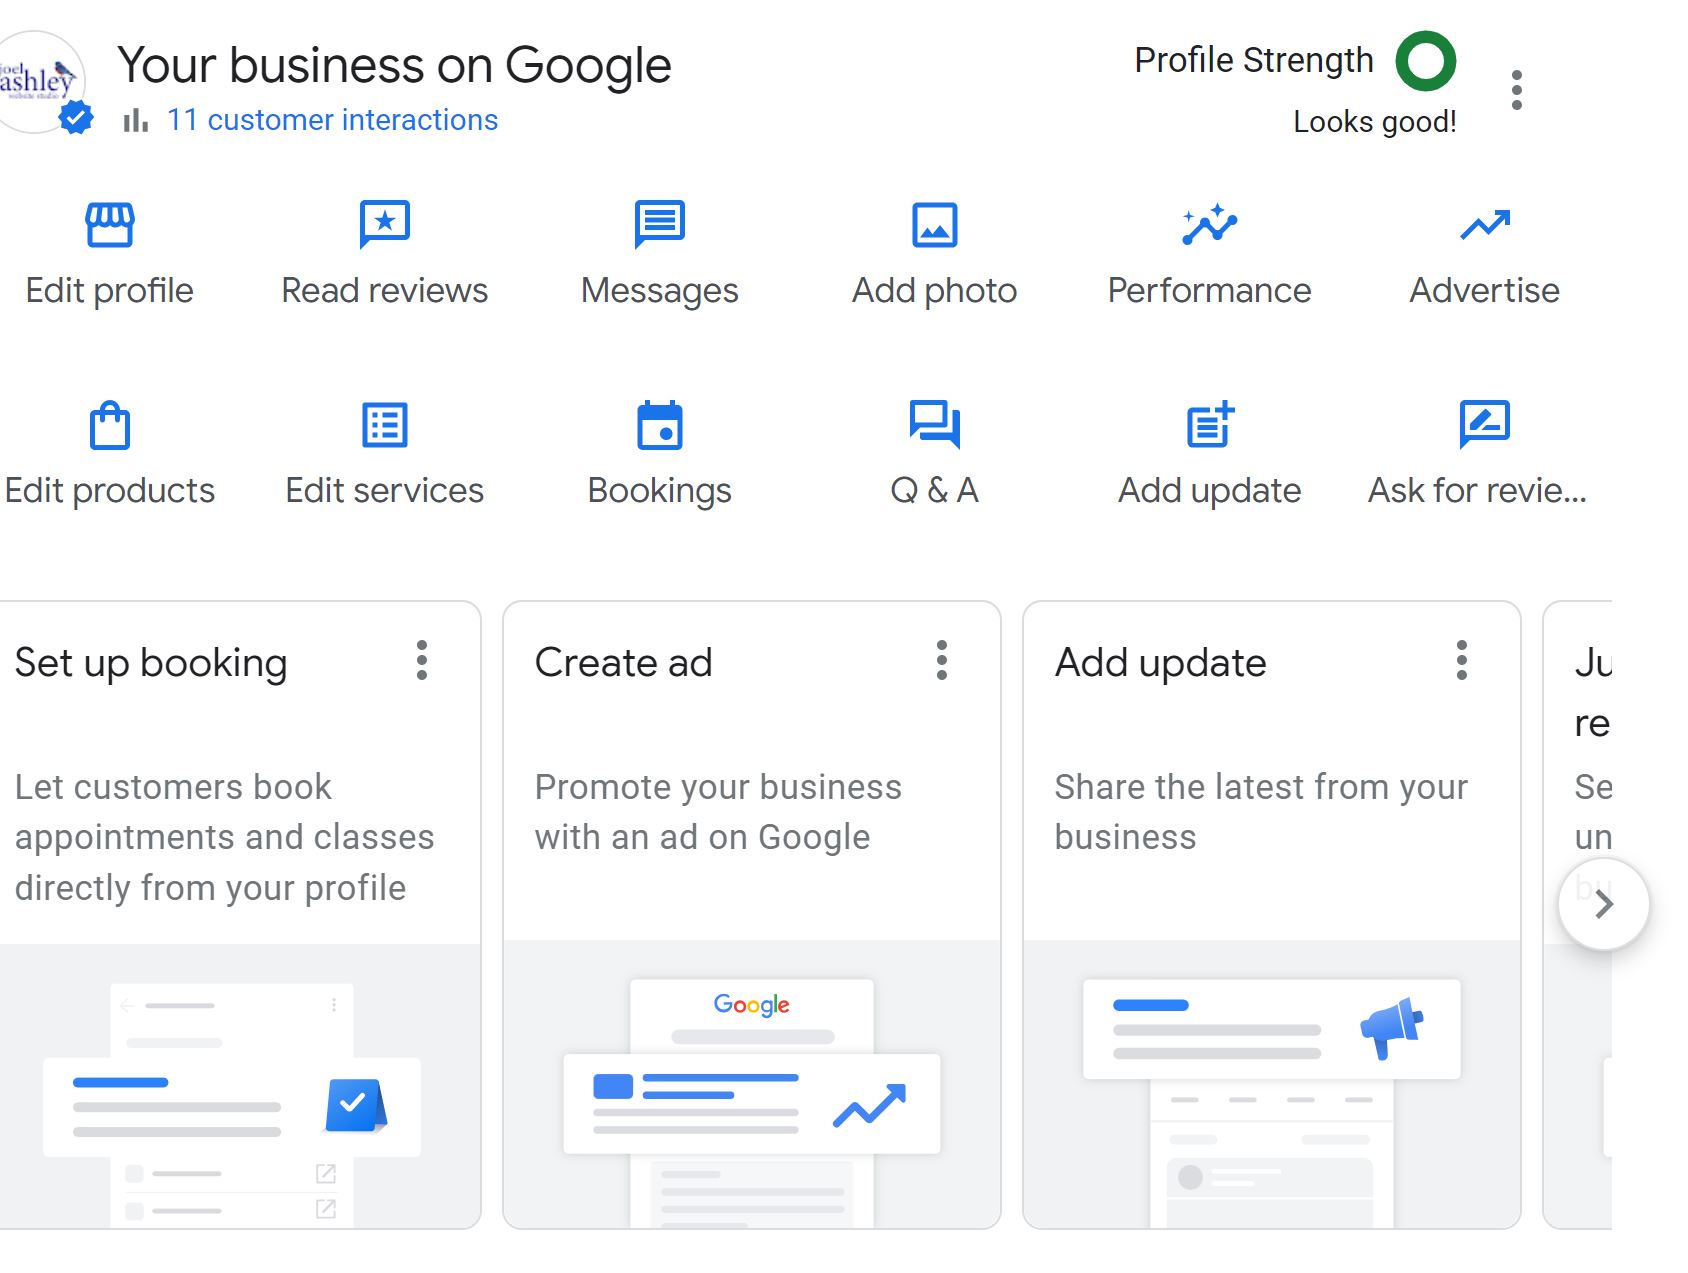1688x1273 pixels.
Task: Expand the card carousel with the right arrow
Action: [1604, 903]
